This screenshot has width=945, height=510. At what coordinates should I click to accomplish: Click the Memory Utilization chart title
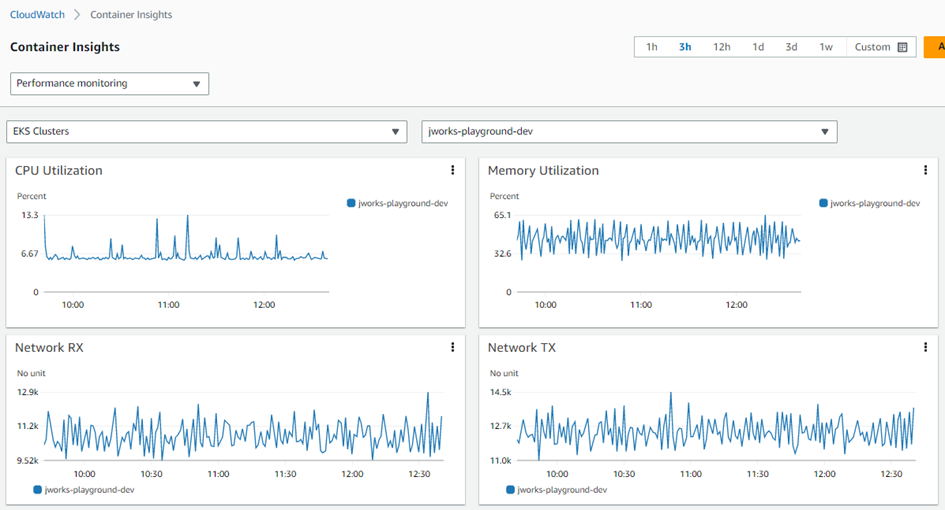[543, 171]
